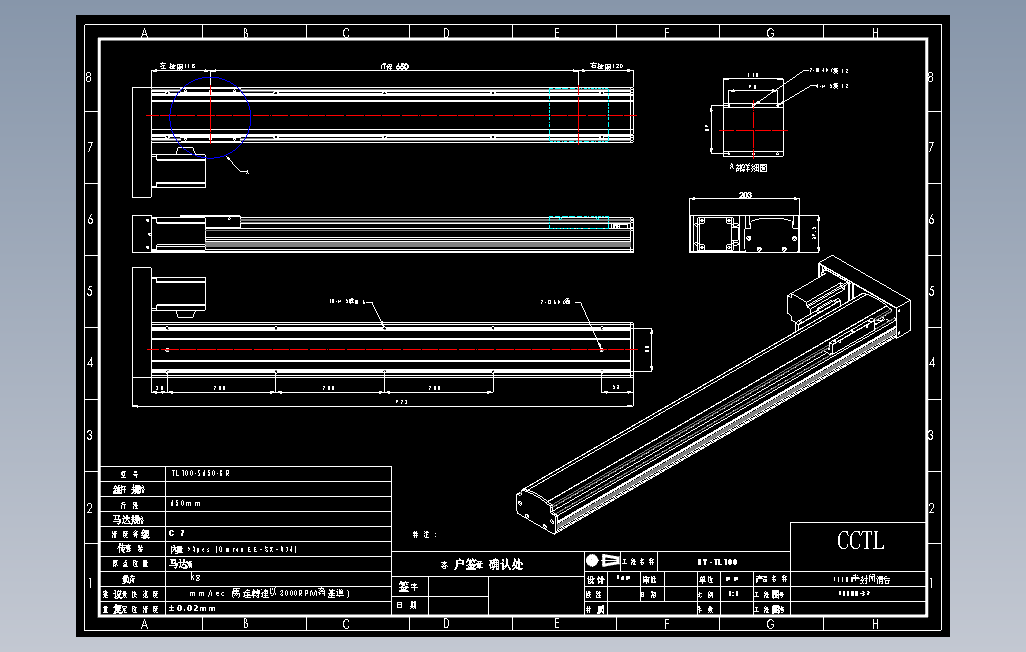This screenshot has height=652, width=1026.
Task: Select the model number cell starting with 'TL'
Action: (279, 473)
